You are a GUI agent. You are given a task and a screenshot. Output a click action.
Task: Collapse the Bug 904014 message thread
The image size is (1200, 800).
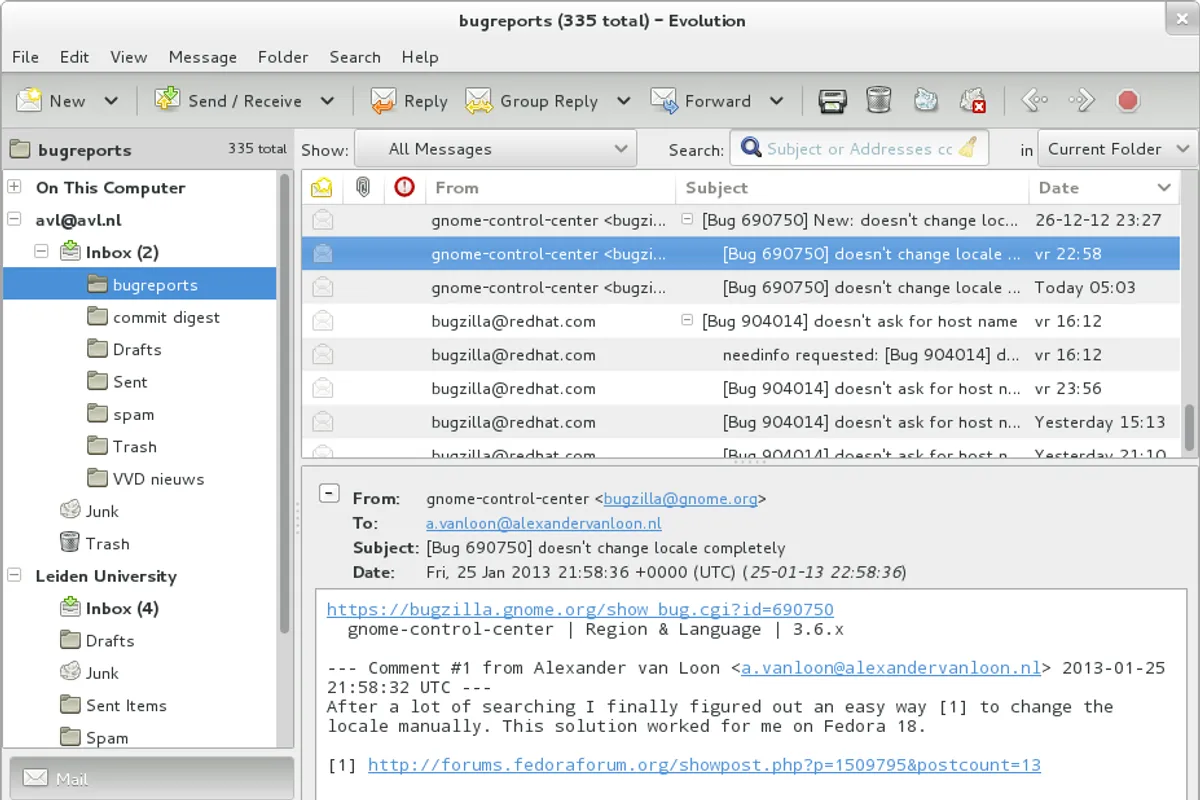(687, 320)
